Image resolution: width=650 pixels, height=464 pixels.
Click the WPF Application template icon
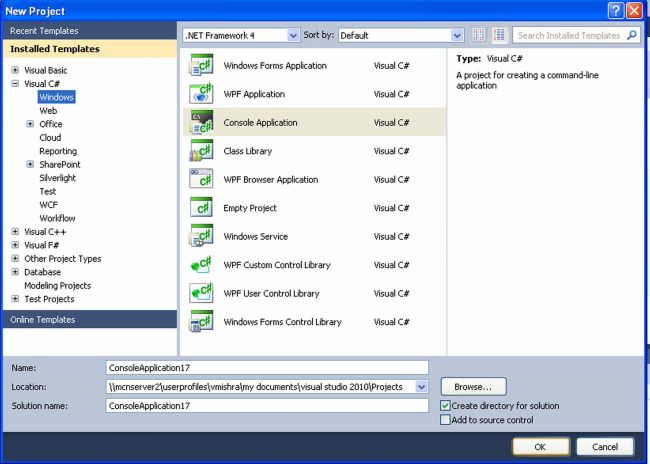pos(201,94)
